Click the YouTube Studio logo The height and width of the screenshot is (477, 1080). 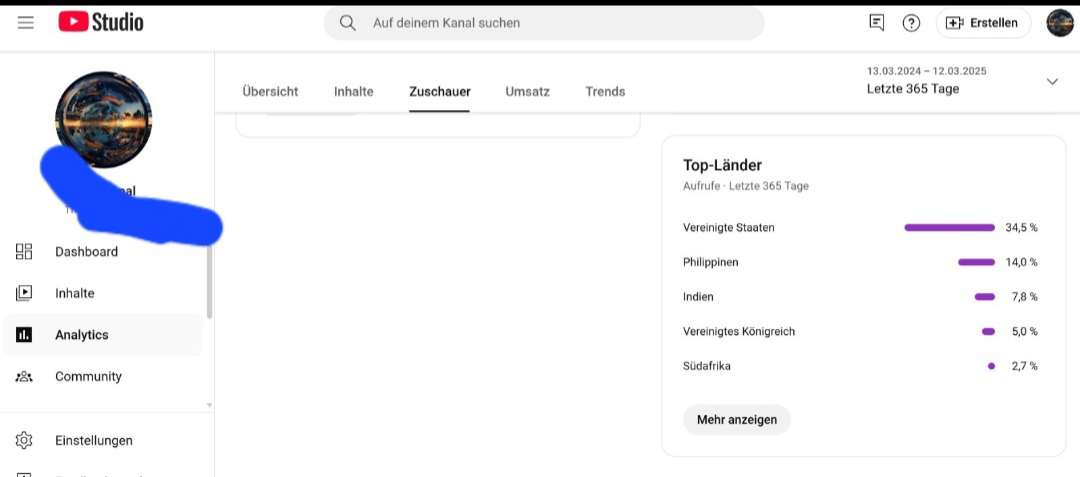coord(101,22)
